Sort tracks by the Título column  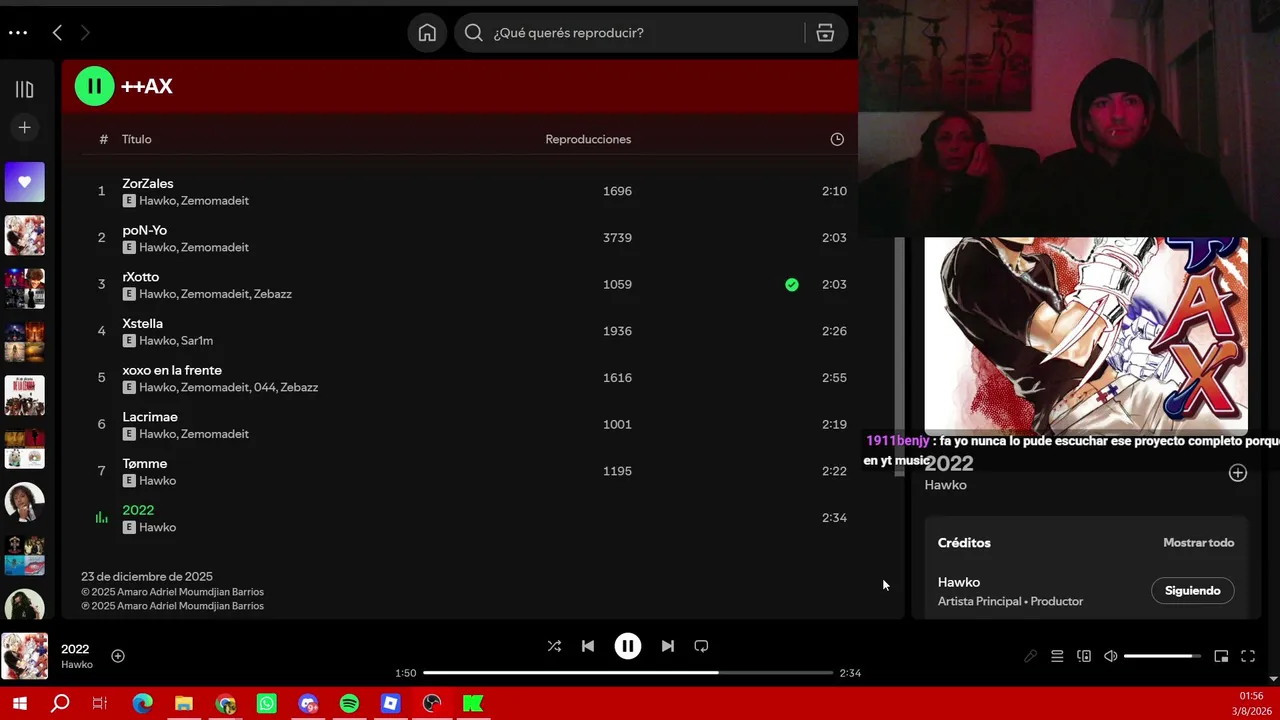[137, 139]
